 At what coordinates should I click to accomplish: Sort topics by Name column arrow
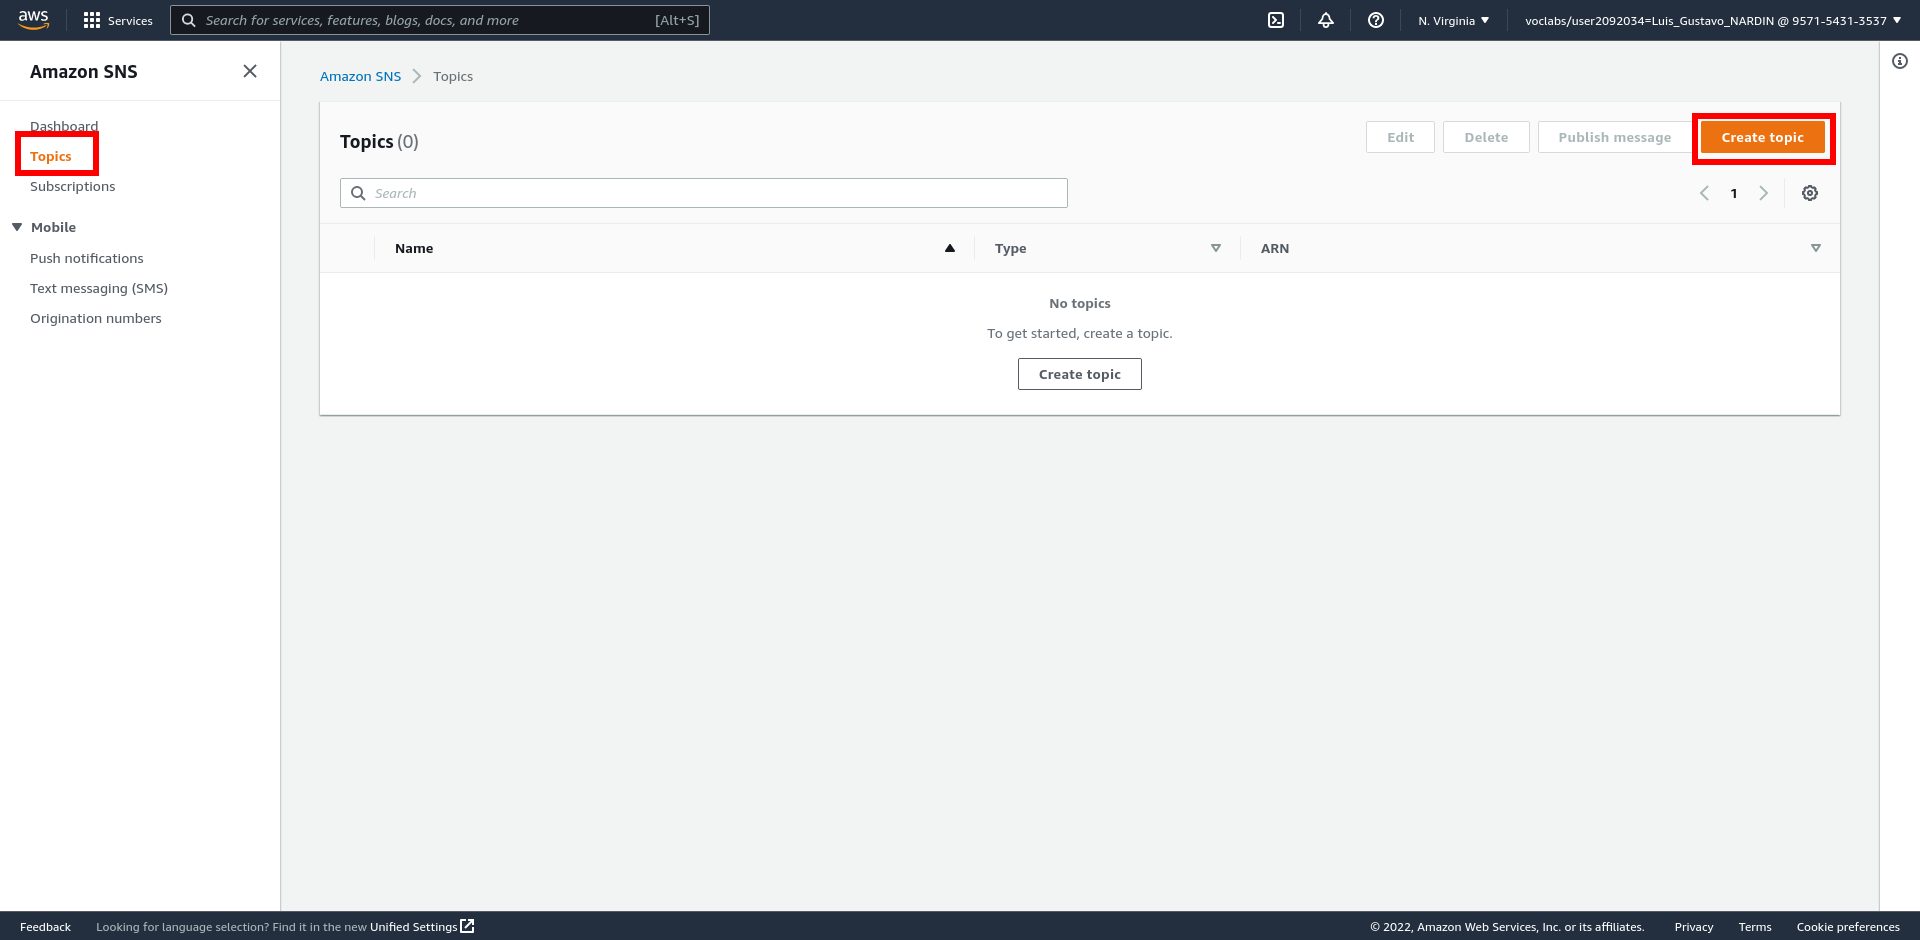pyautogui.click(x=950, y=248)
